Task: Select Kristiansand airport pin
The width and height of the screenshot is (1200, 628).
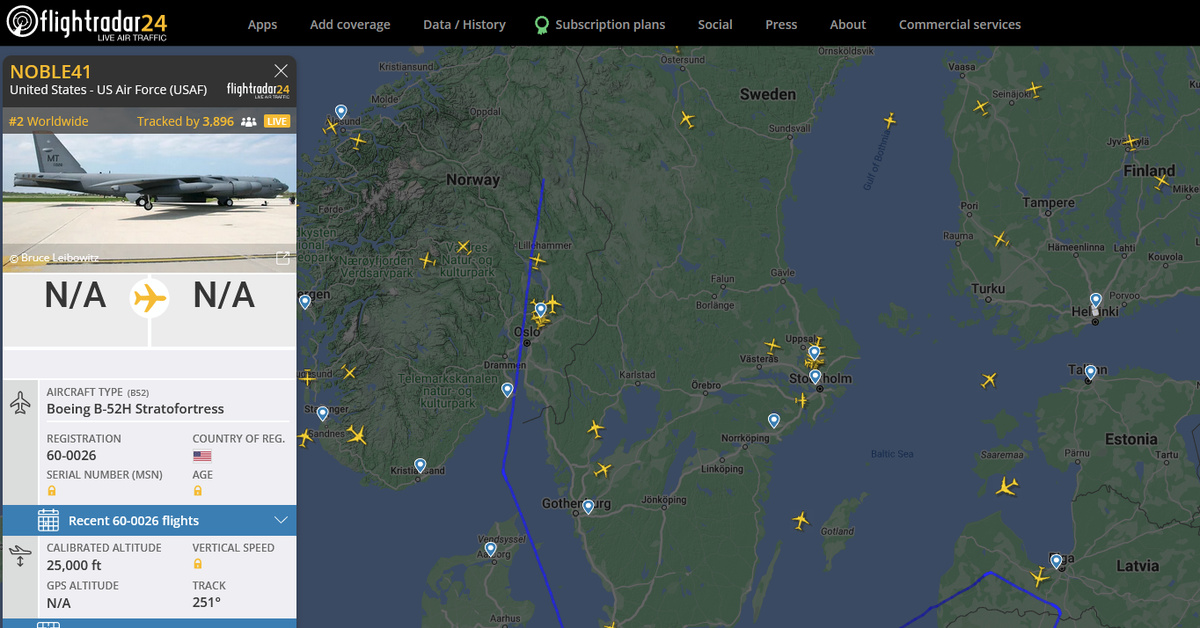Action: click(420, 466)
